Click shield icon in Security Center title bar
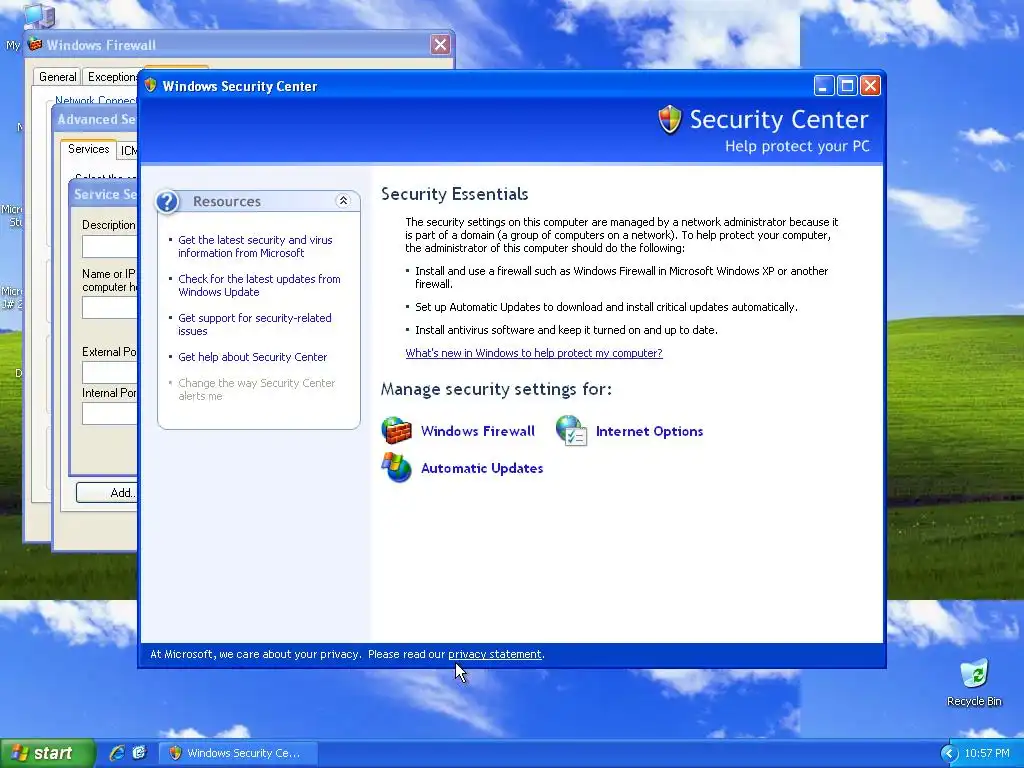The image size is (1024, 768). tap(151, 86)
